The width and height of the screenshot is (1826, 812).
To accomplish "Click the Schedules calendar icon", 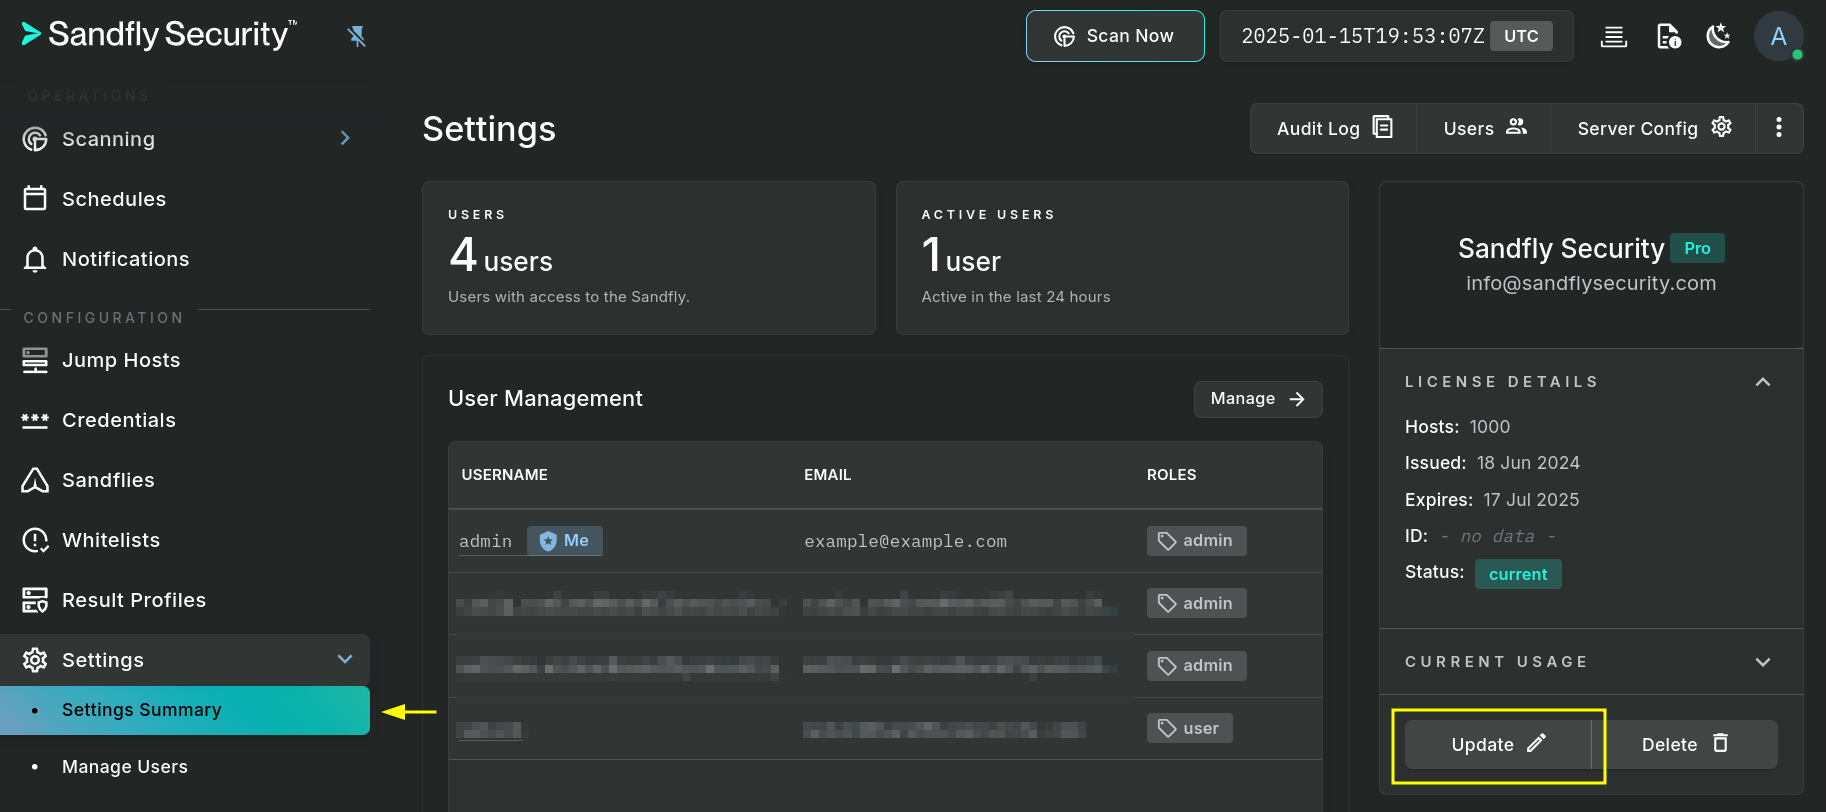I will pos(35,198).
